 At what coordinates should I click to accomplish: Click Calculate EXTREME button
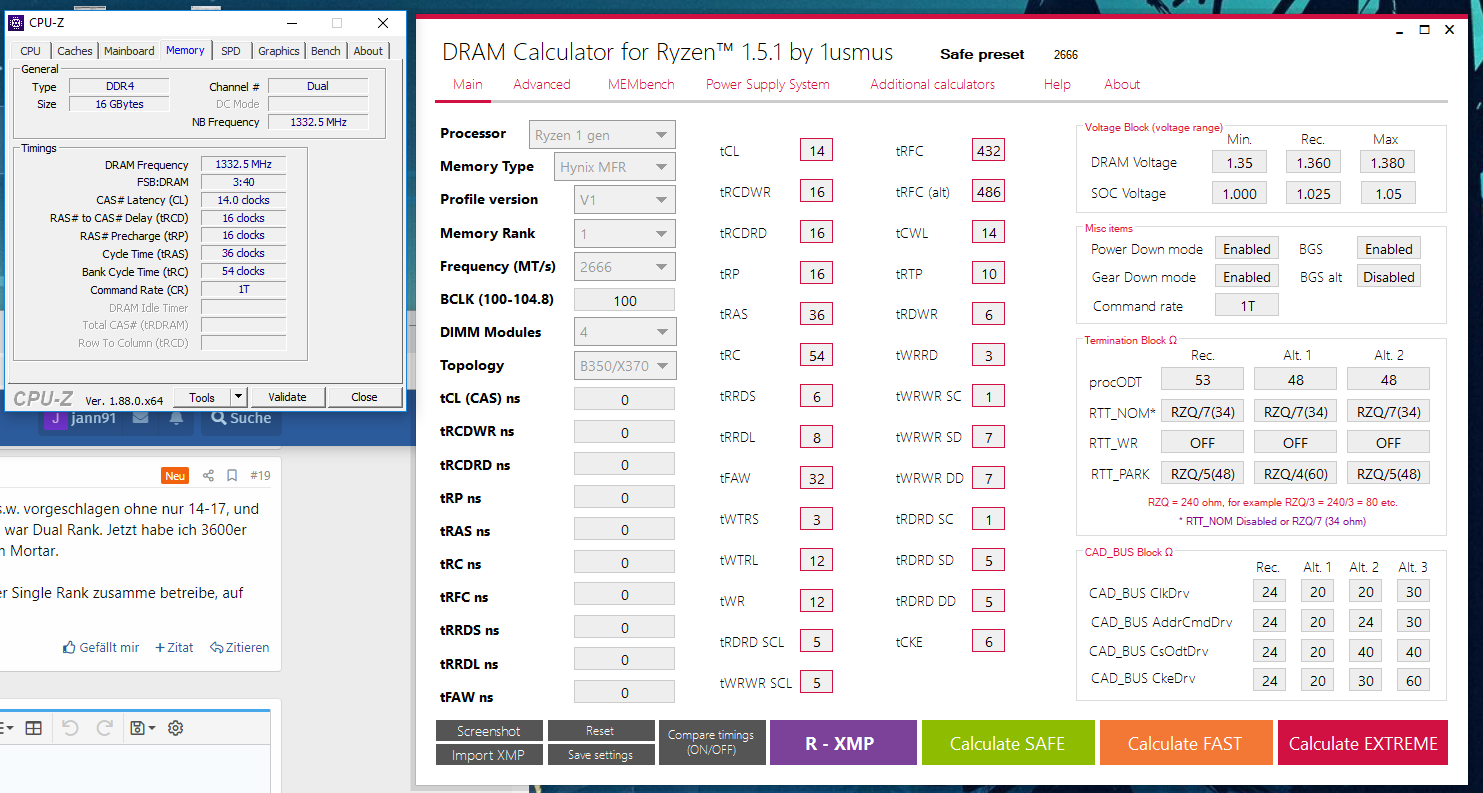(1362, 743)
